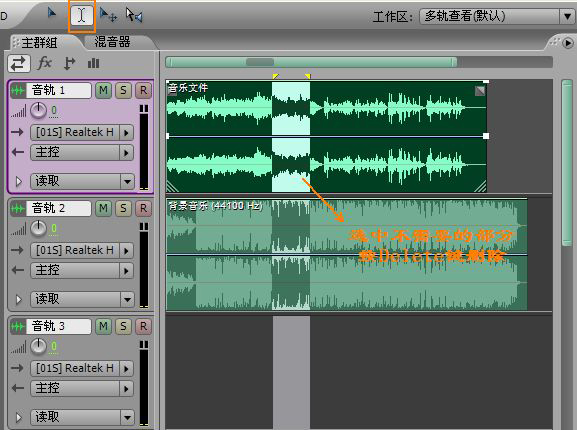Screen dimensions: 577x430
Task: Open the panel options play-arrow menu
Action: 568,43
